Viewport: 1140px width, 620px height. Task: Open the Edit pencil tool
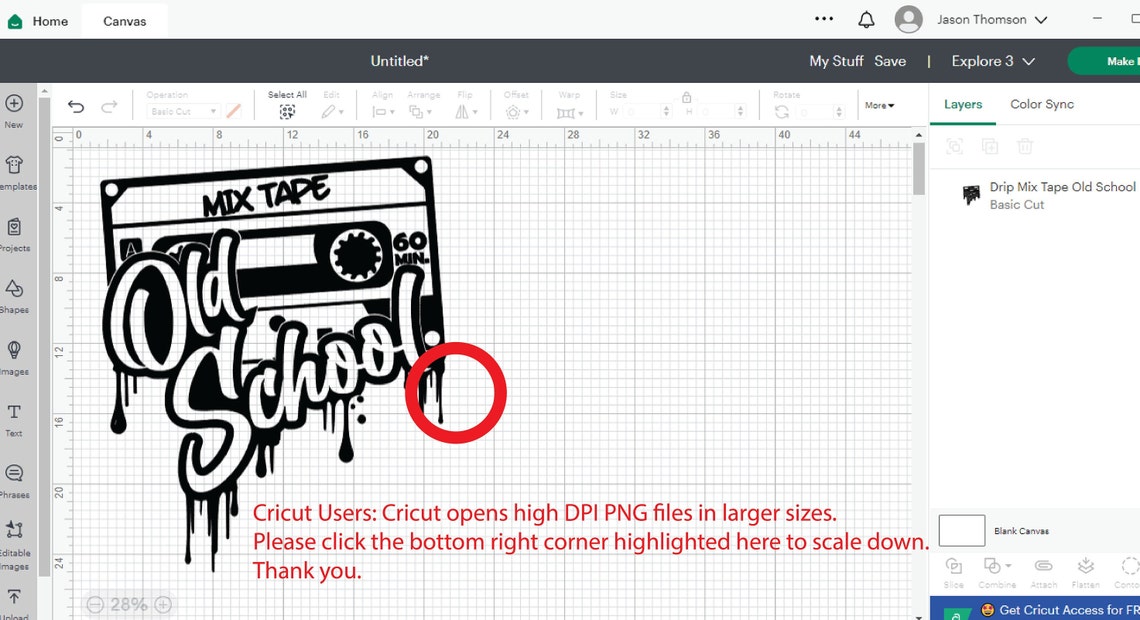(332, 111)
